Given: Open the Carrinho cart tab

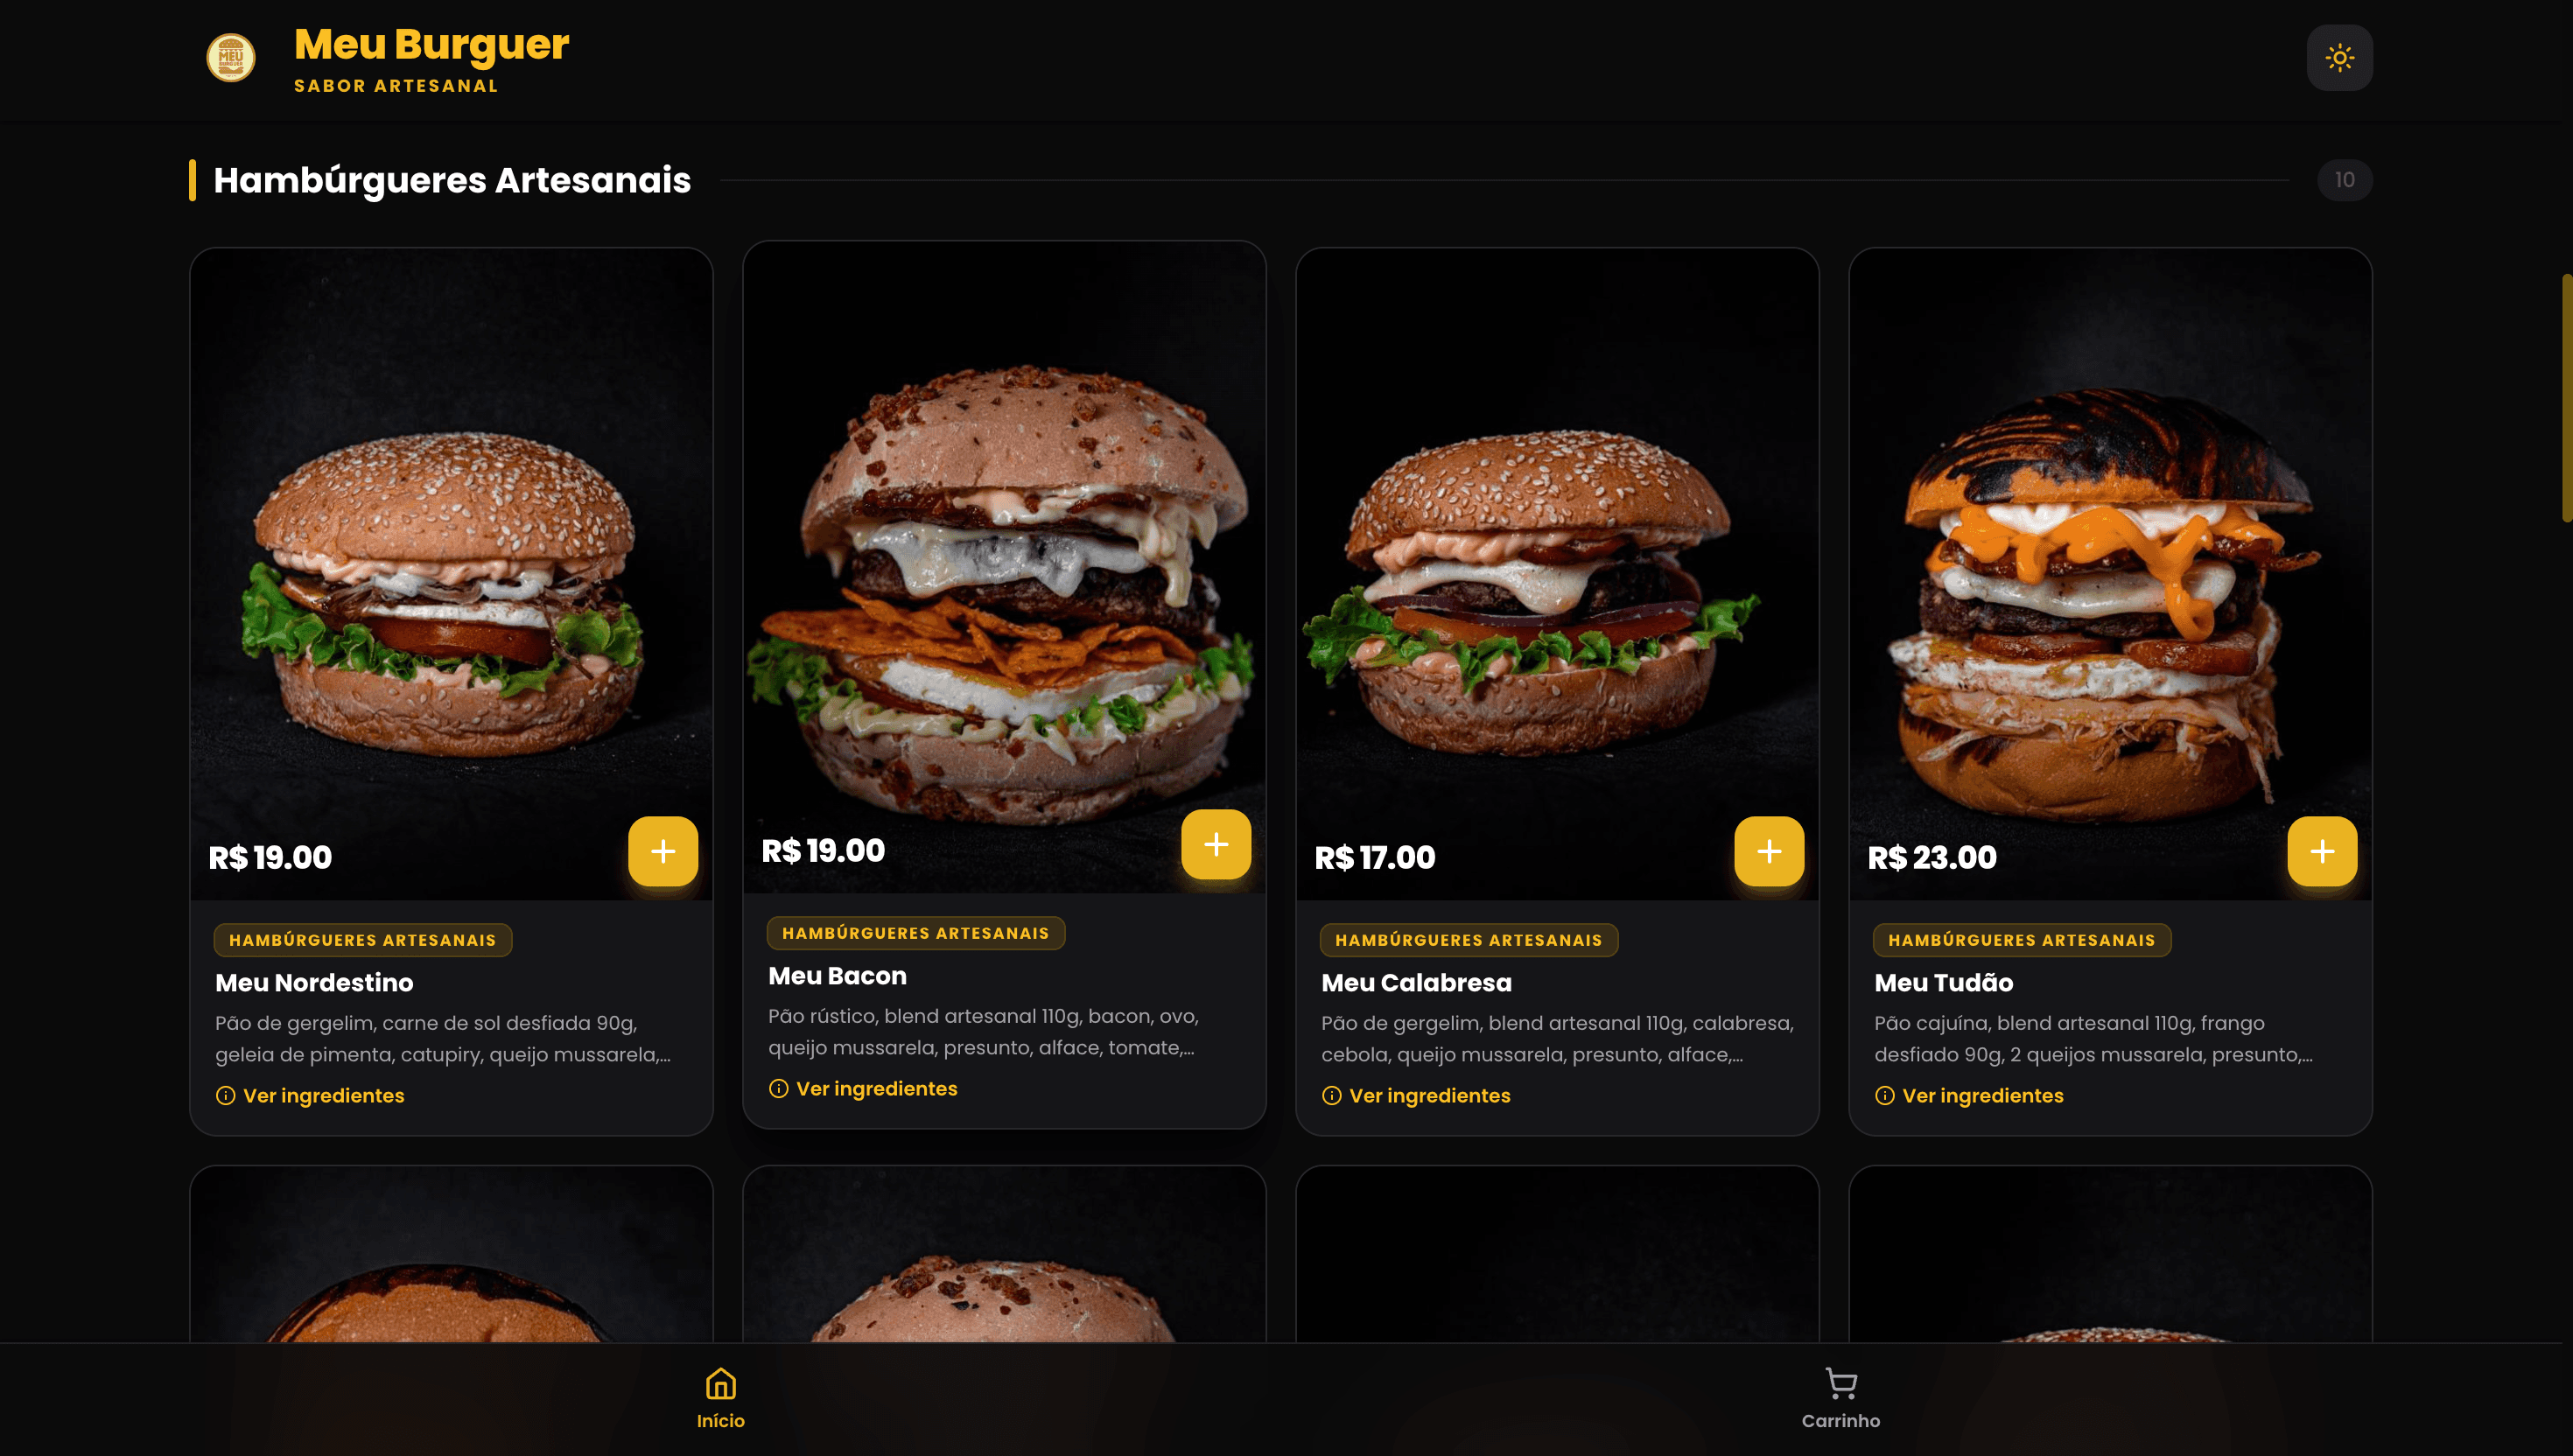Looking at the screenshot, I should 1841,1398.
